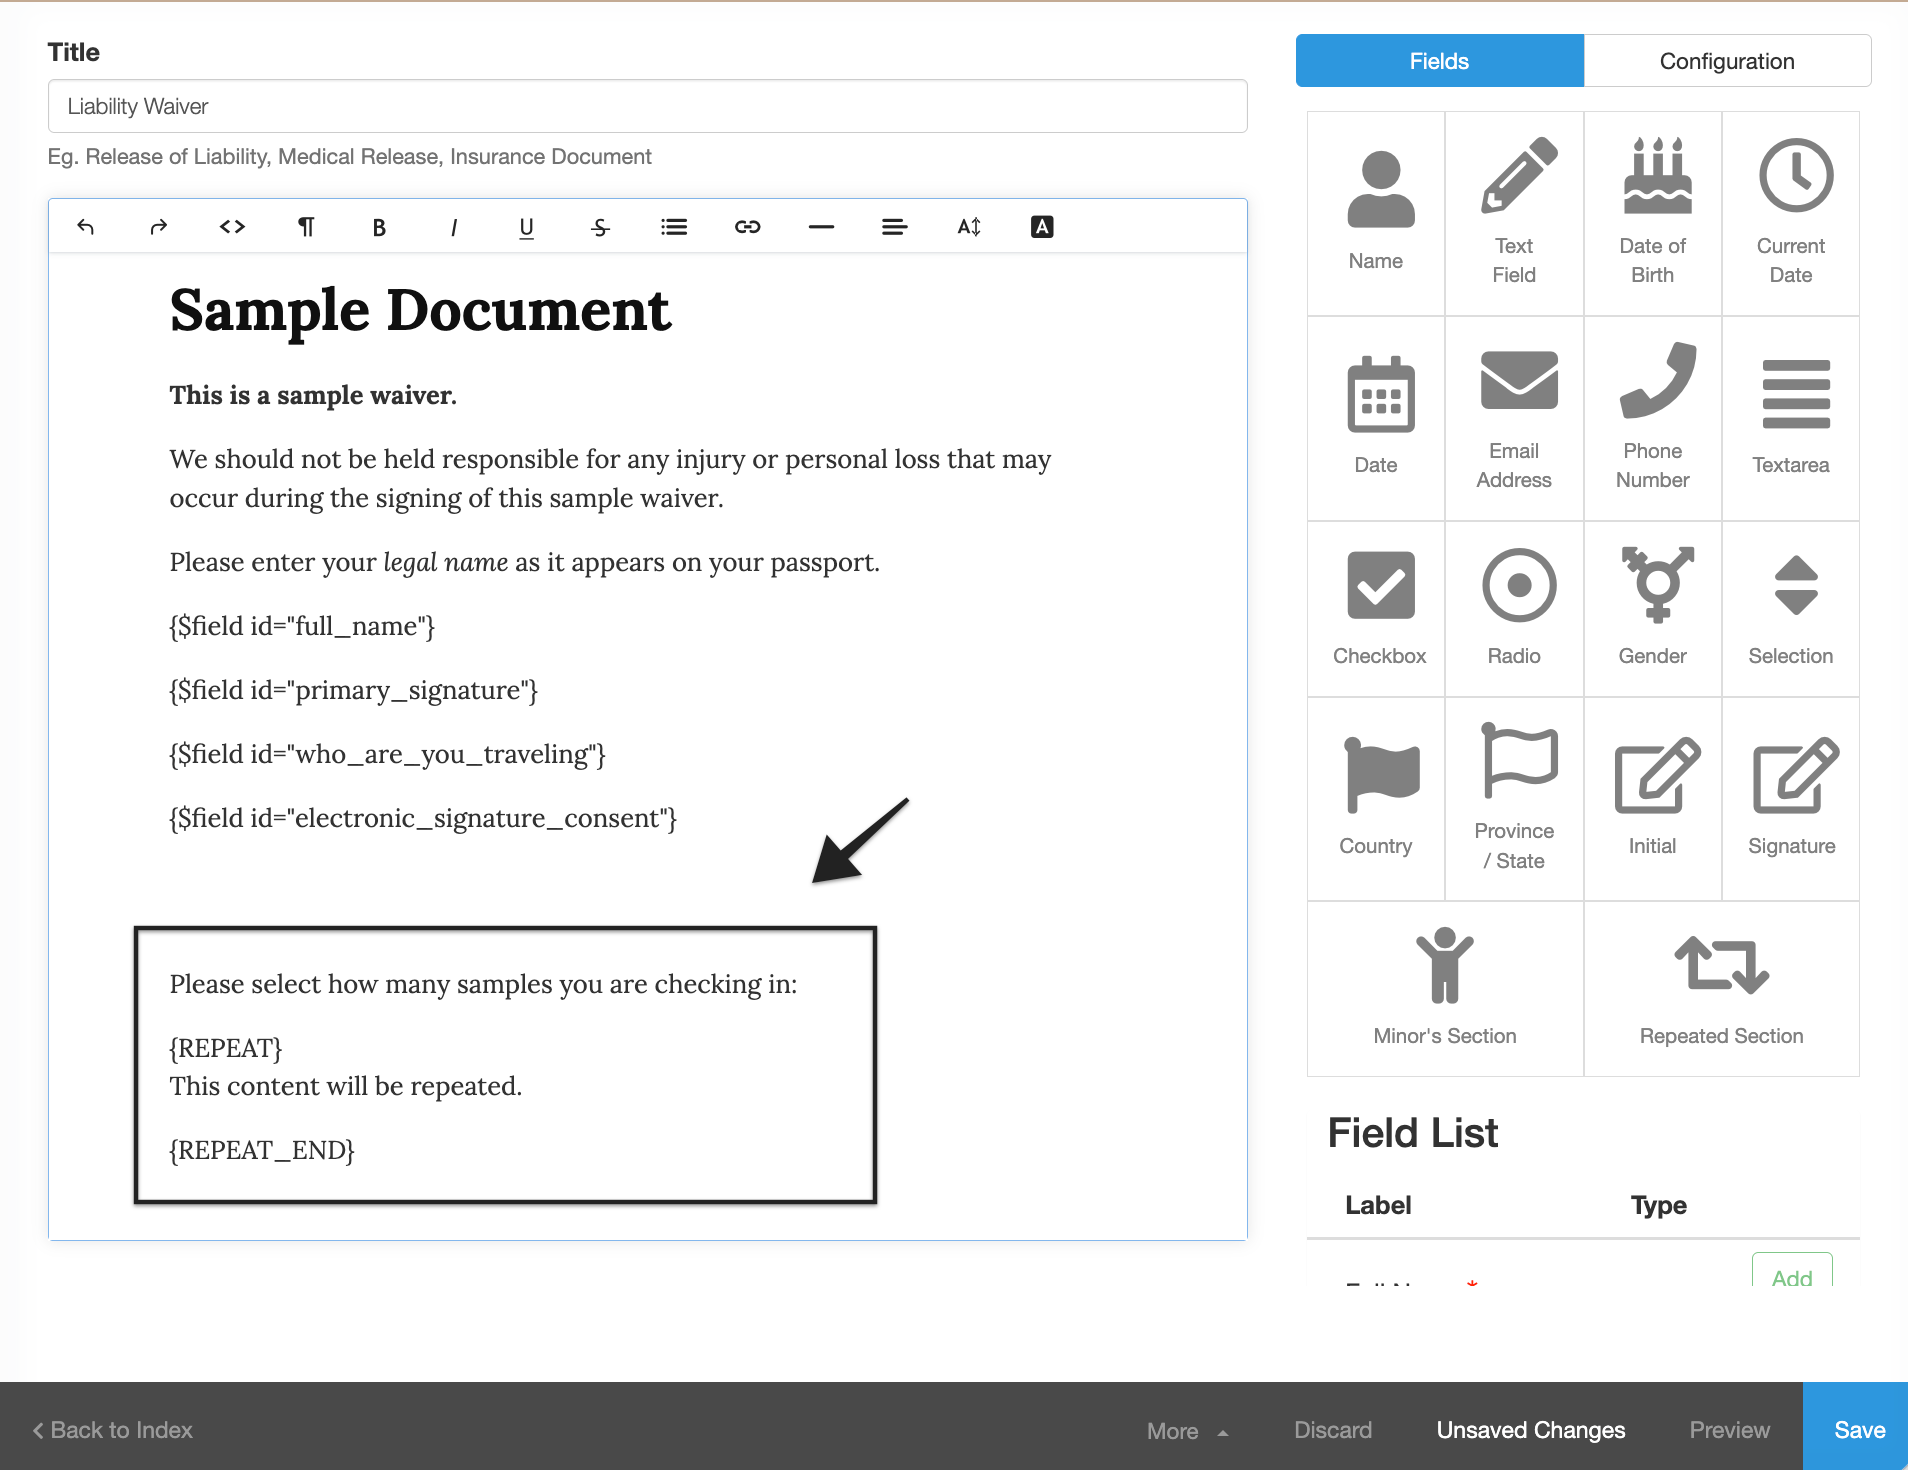Add a Date of Birth field

[1652, 213]
